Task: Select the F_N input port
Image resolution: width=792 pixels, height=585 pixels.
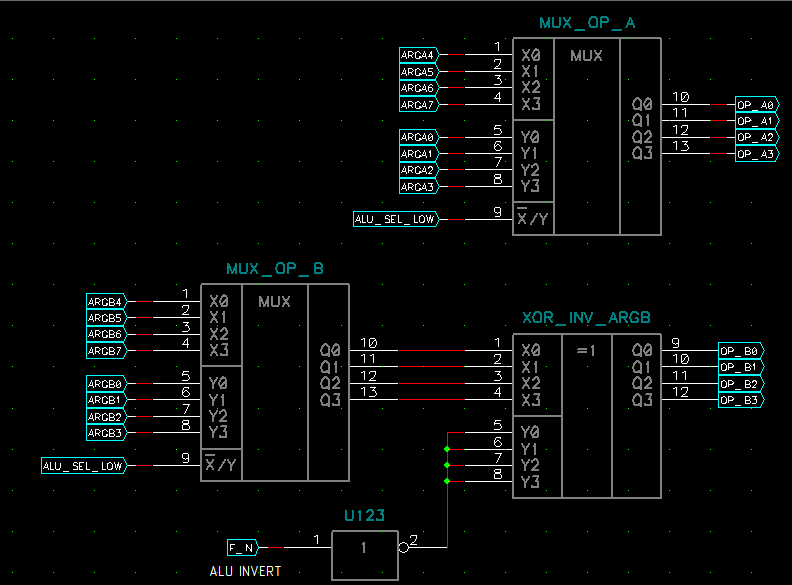Action: pos(242,547)
